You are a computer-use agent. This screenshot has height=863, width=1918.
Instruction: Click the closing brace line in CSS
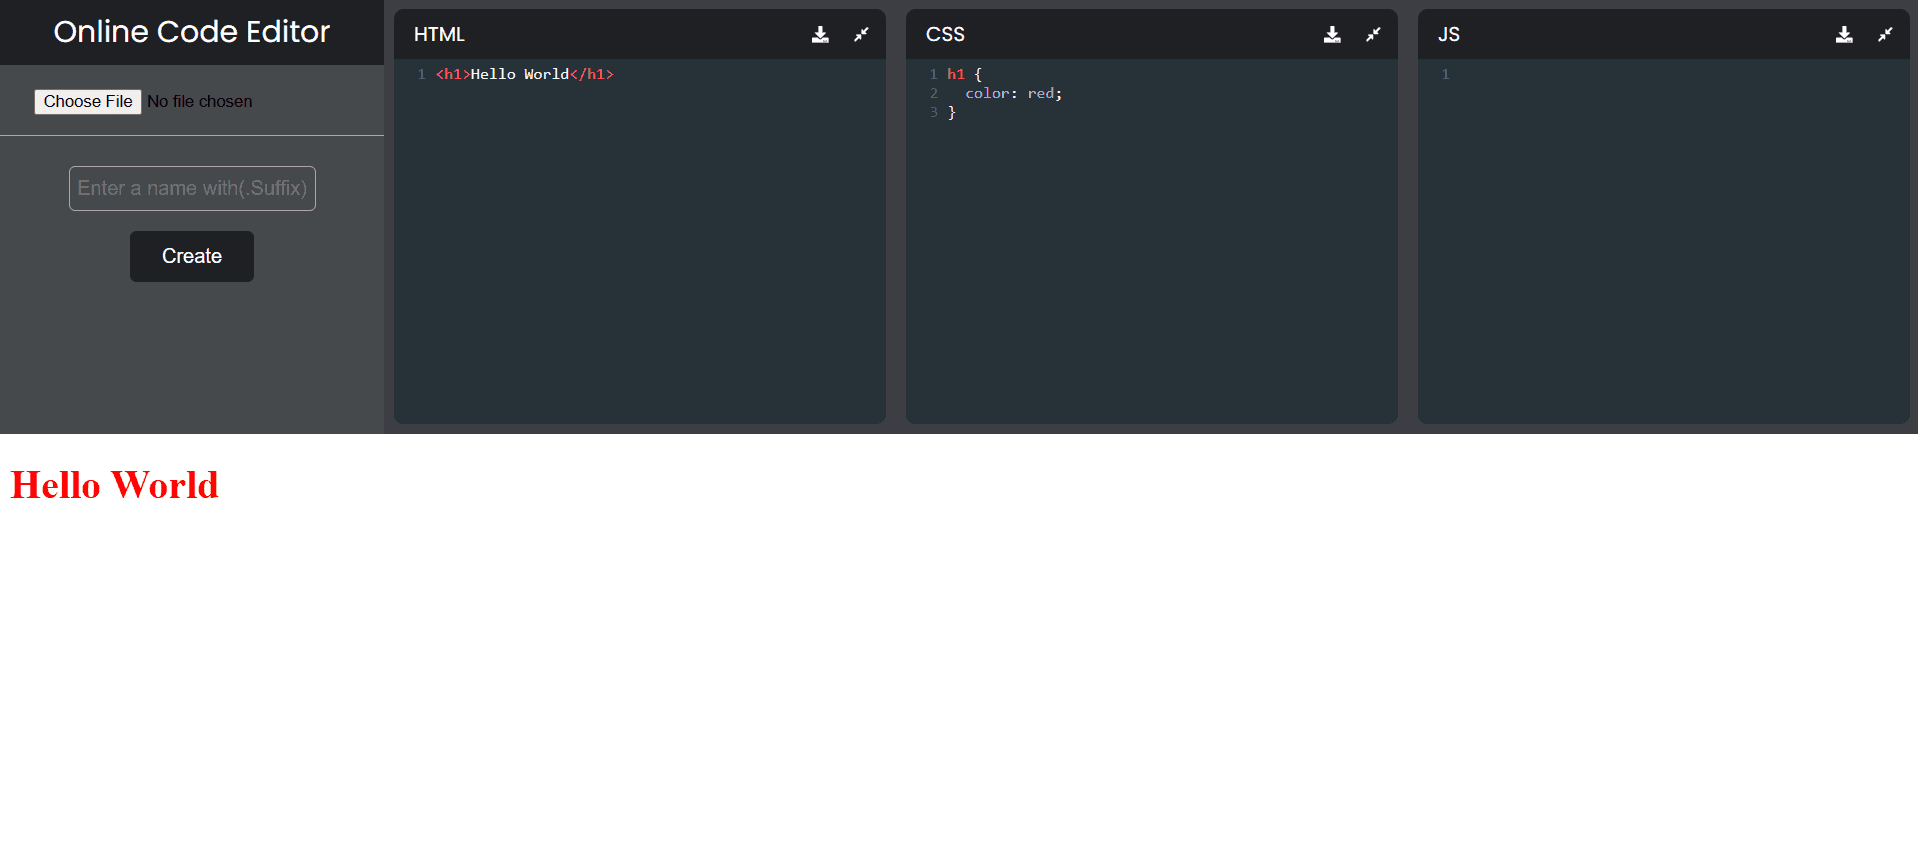pyautogui.click(x=952, y=113)
